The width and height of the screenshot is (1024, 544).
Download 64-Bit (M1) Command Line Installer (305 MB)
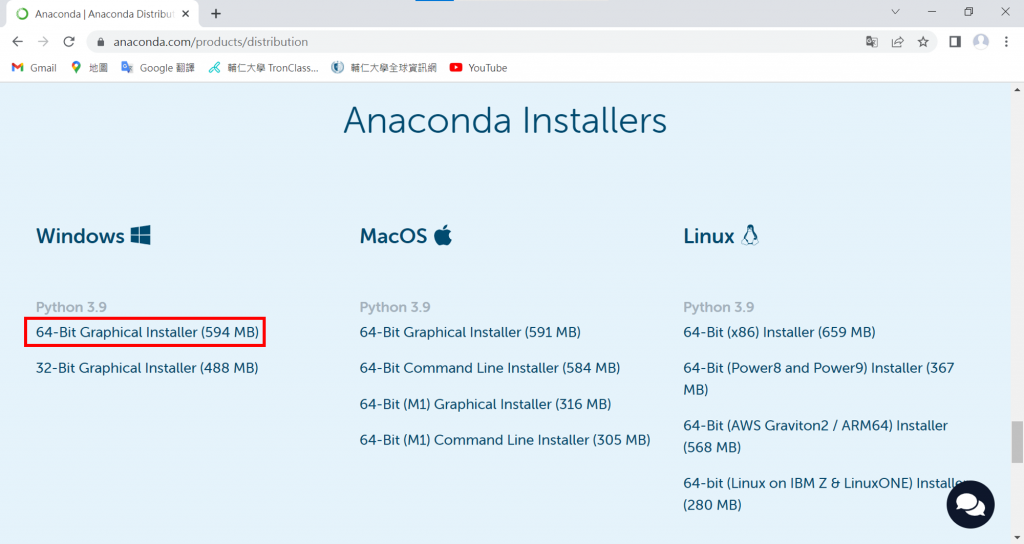click(x=505, y=440)
